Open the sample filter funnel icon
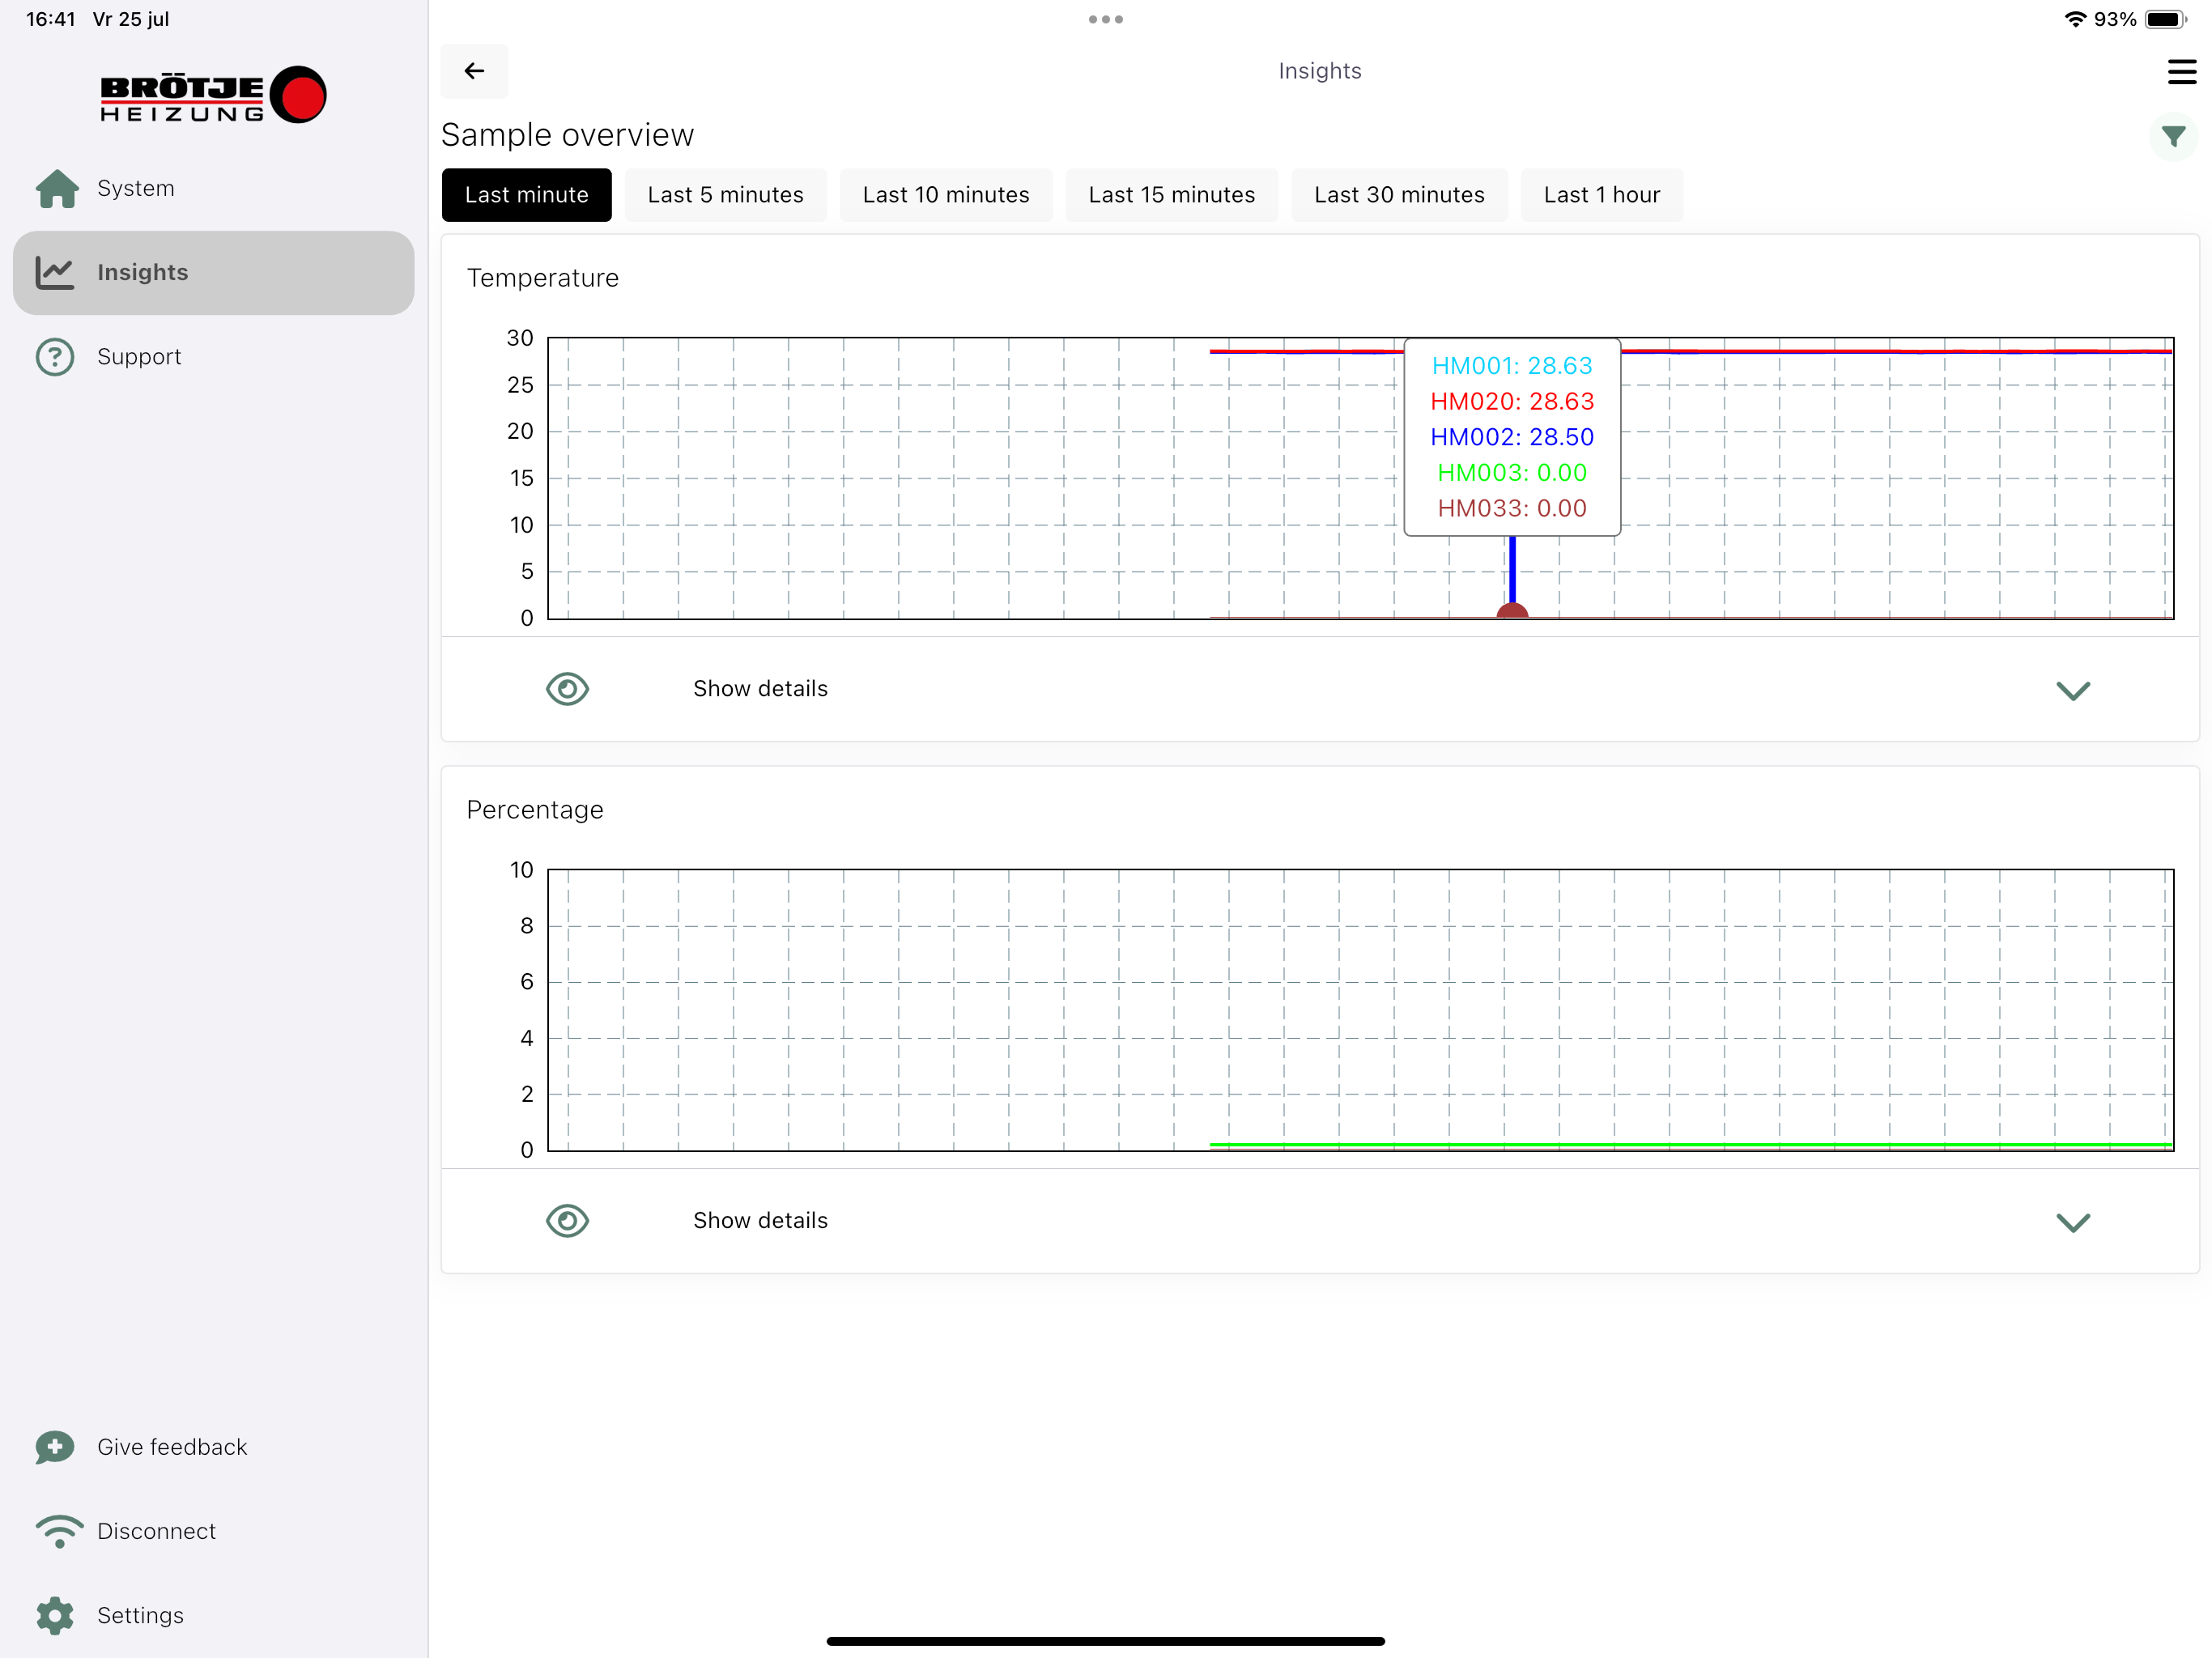This screenshot has width=2212, height=1658. point(2173,136)
